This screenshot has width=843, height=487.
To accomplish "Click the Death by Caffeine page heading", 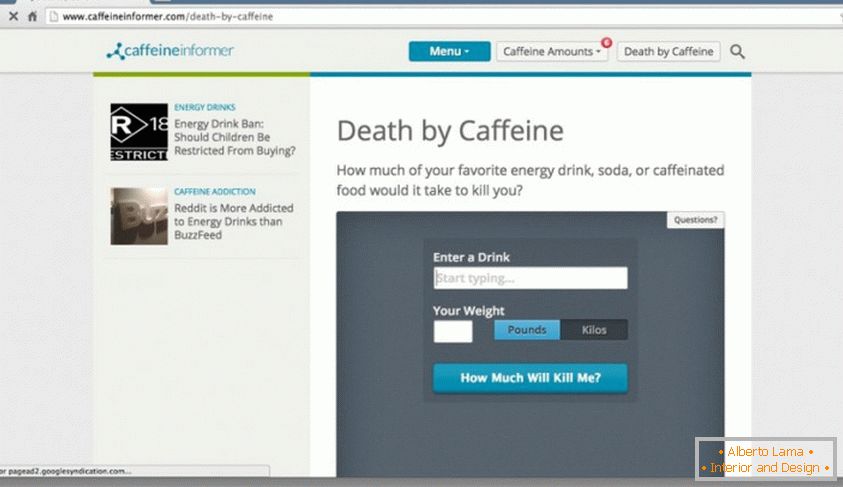I will [451, 131].
